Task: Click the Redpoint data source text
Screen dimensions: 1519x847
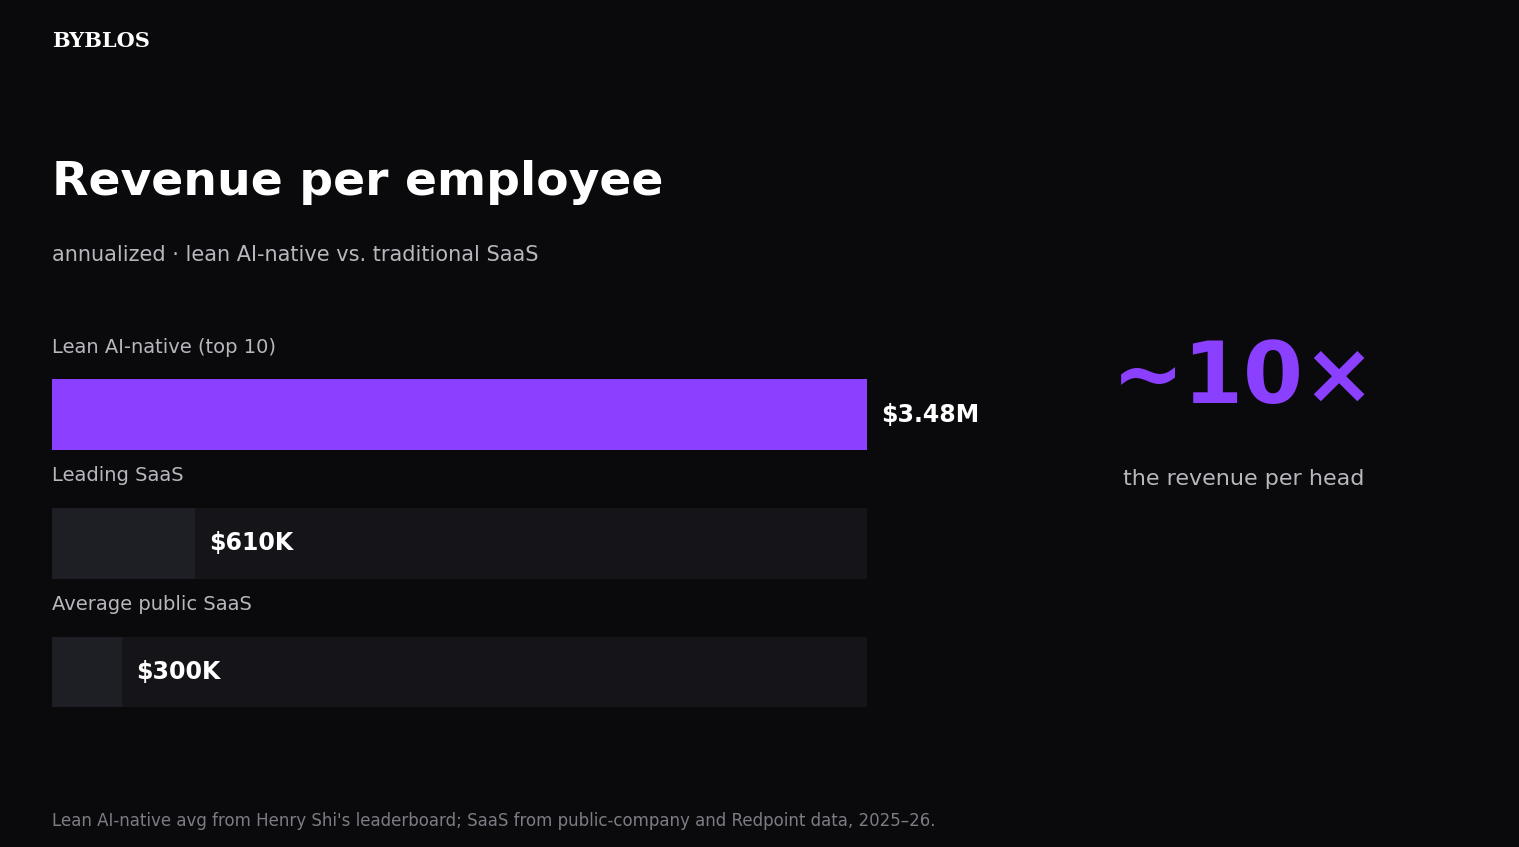Action: click(791, 821)
